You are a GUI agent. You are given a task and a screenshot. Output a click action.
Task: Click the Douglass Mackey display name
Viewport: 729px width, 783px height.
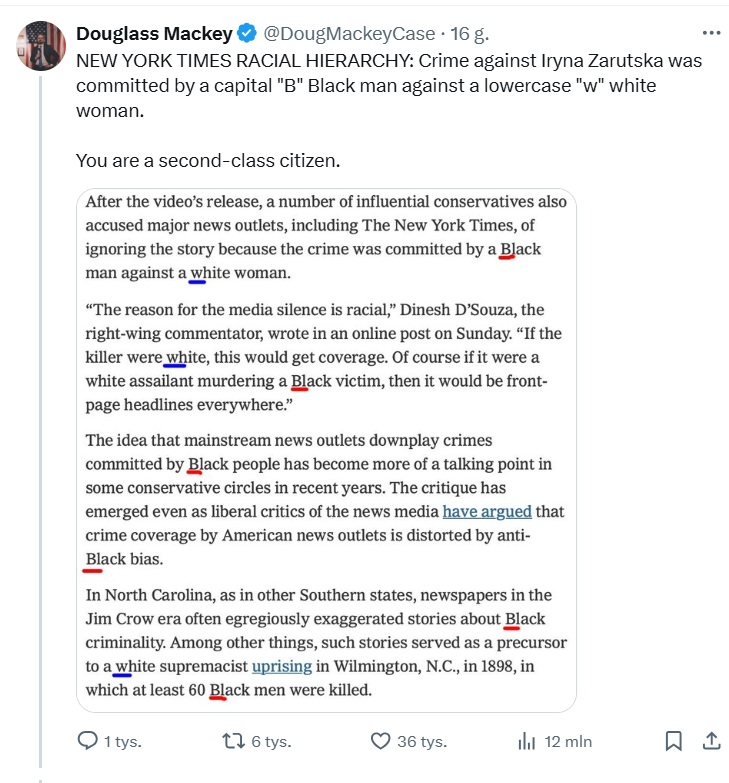[x=155, y=33]
